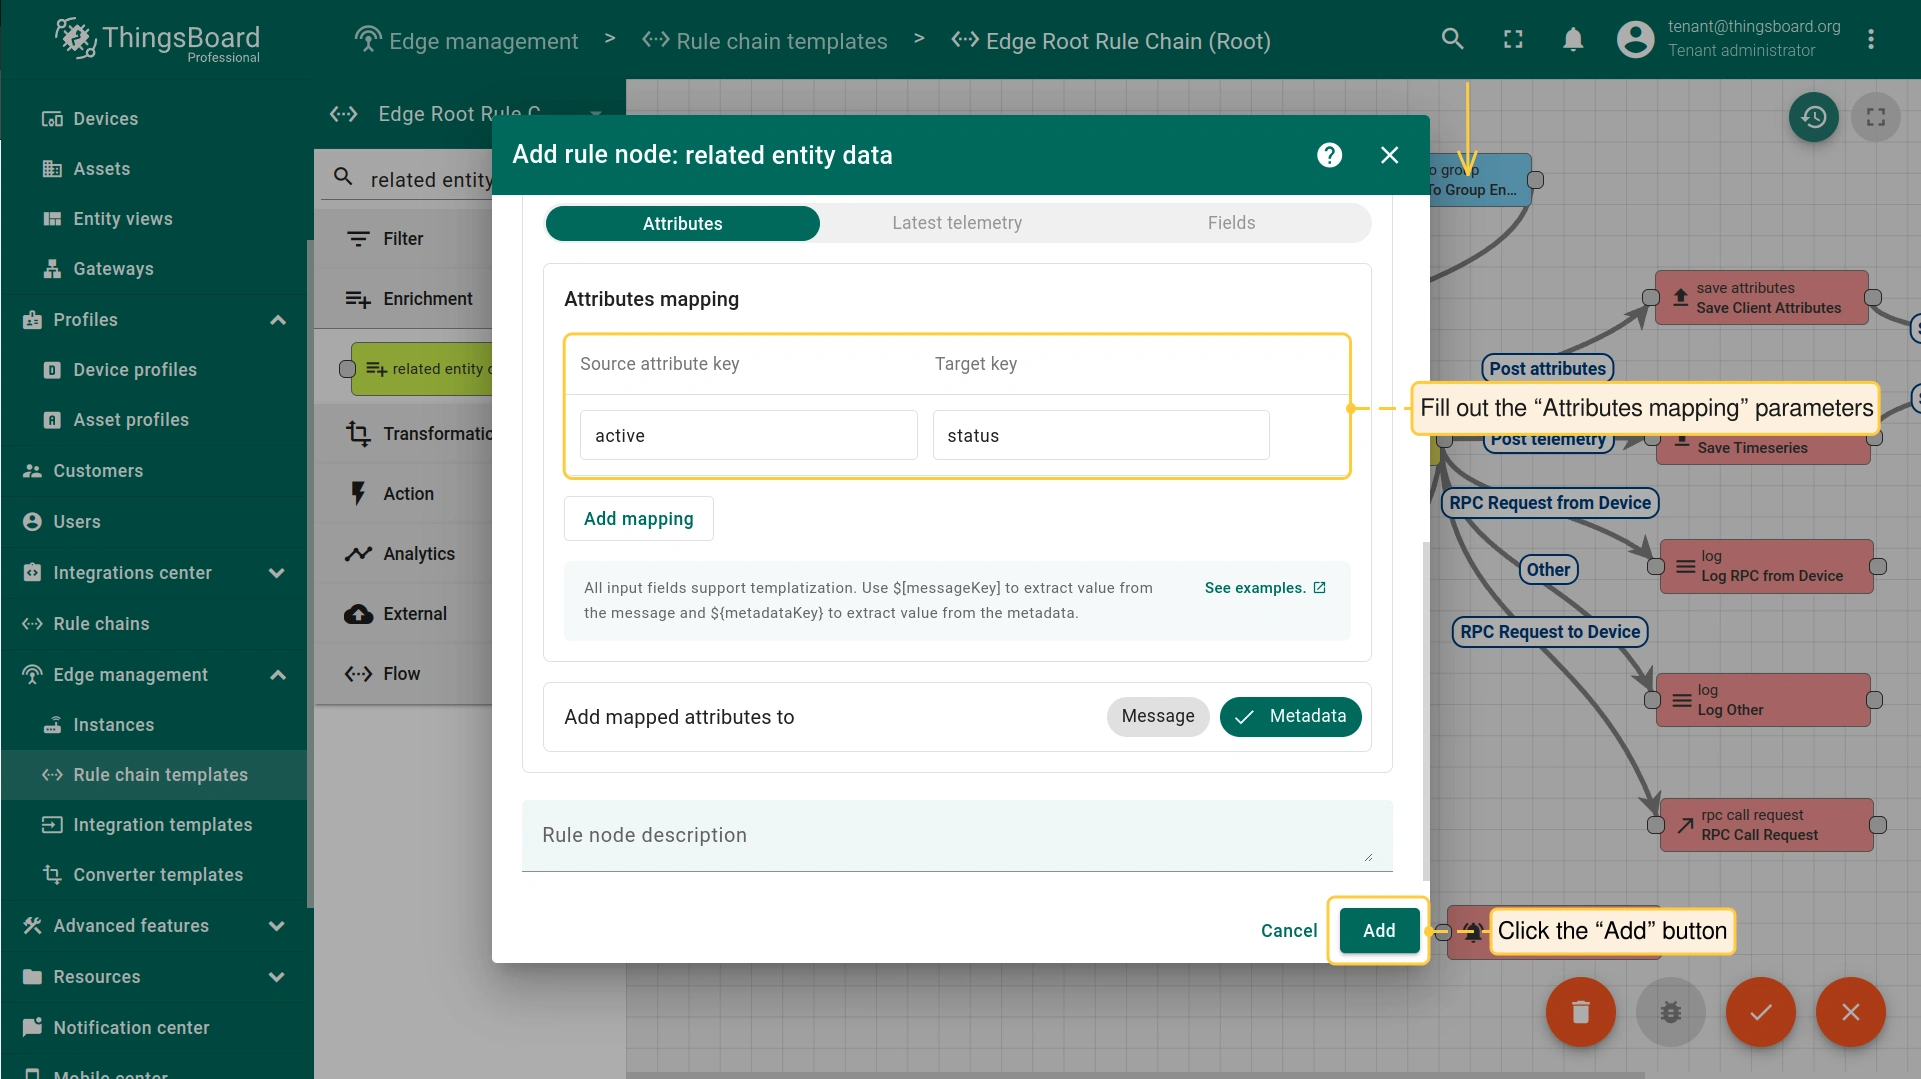Open the search icon in top bar
Image resolution: width=1921 pixels, height=1079 pixels.
pos(1452,39)
